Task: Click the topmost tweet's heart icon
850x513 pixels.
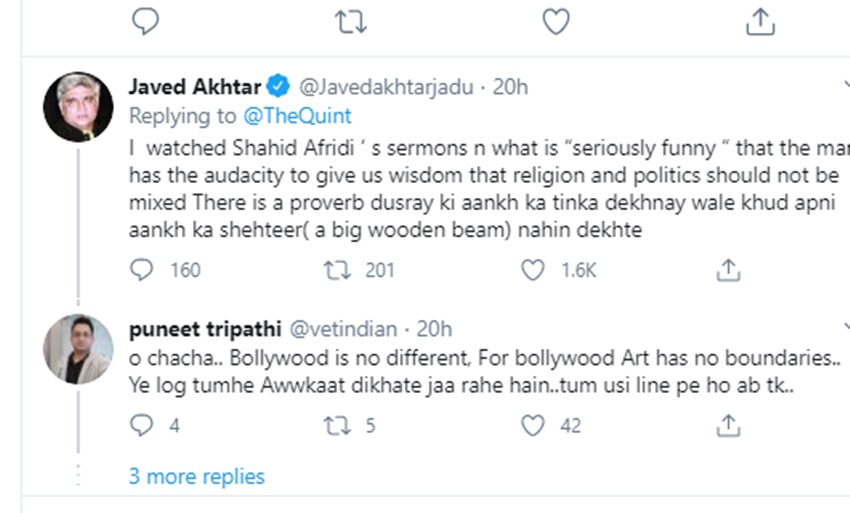Action: pos(555,20)
